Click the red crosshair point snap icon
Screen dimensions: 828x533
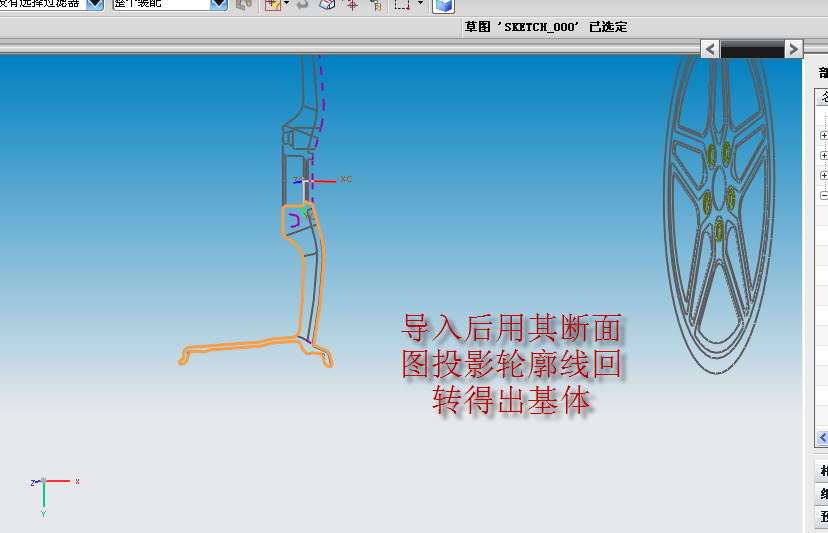352,5
